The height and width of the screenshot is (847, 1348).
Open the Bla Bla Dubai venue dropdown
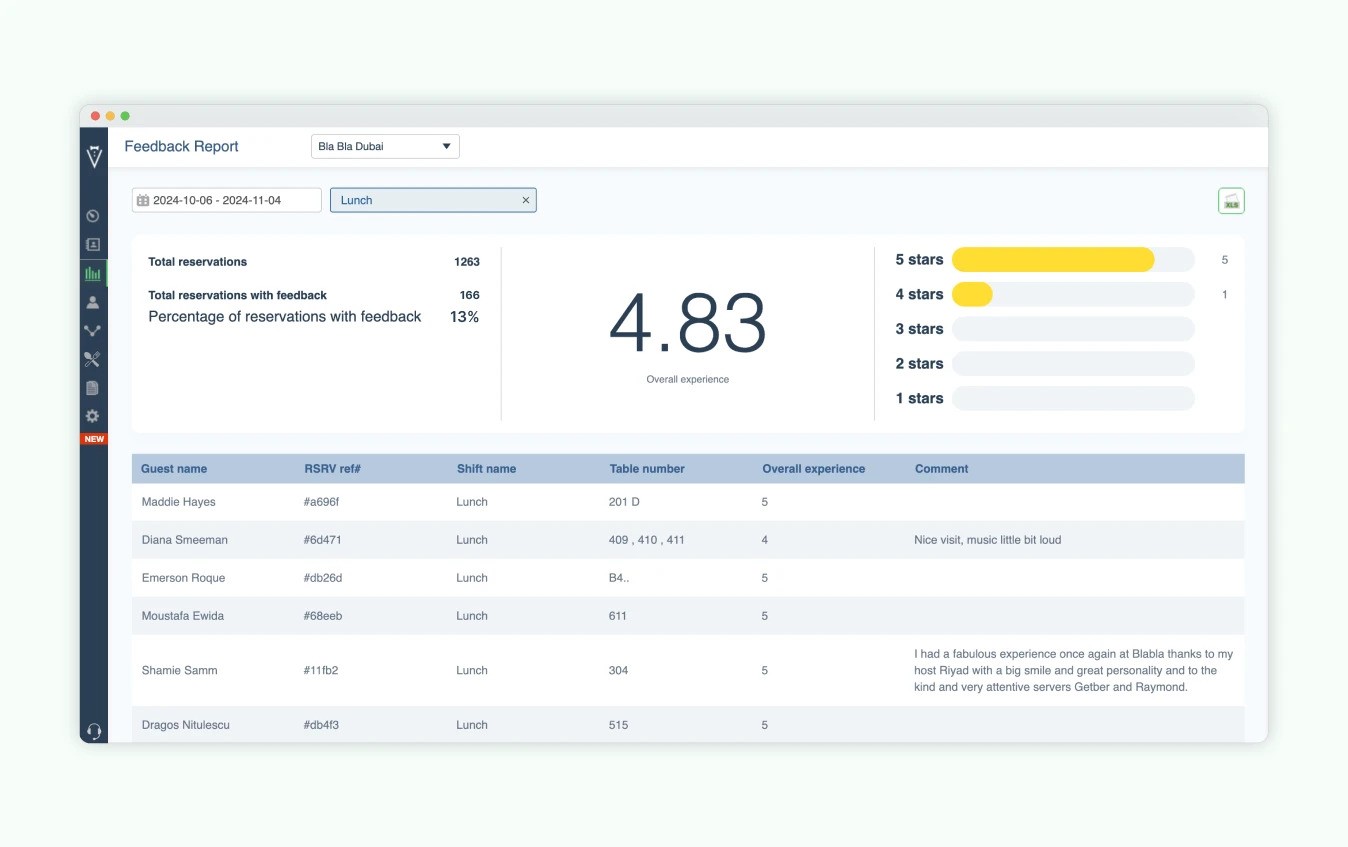(384, 146)
